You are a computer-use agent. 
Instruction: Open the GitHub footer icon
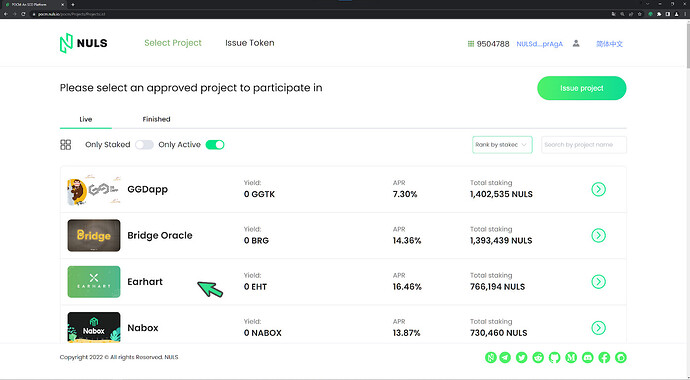(x=554, y=357)
